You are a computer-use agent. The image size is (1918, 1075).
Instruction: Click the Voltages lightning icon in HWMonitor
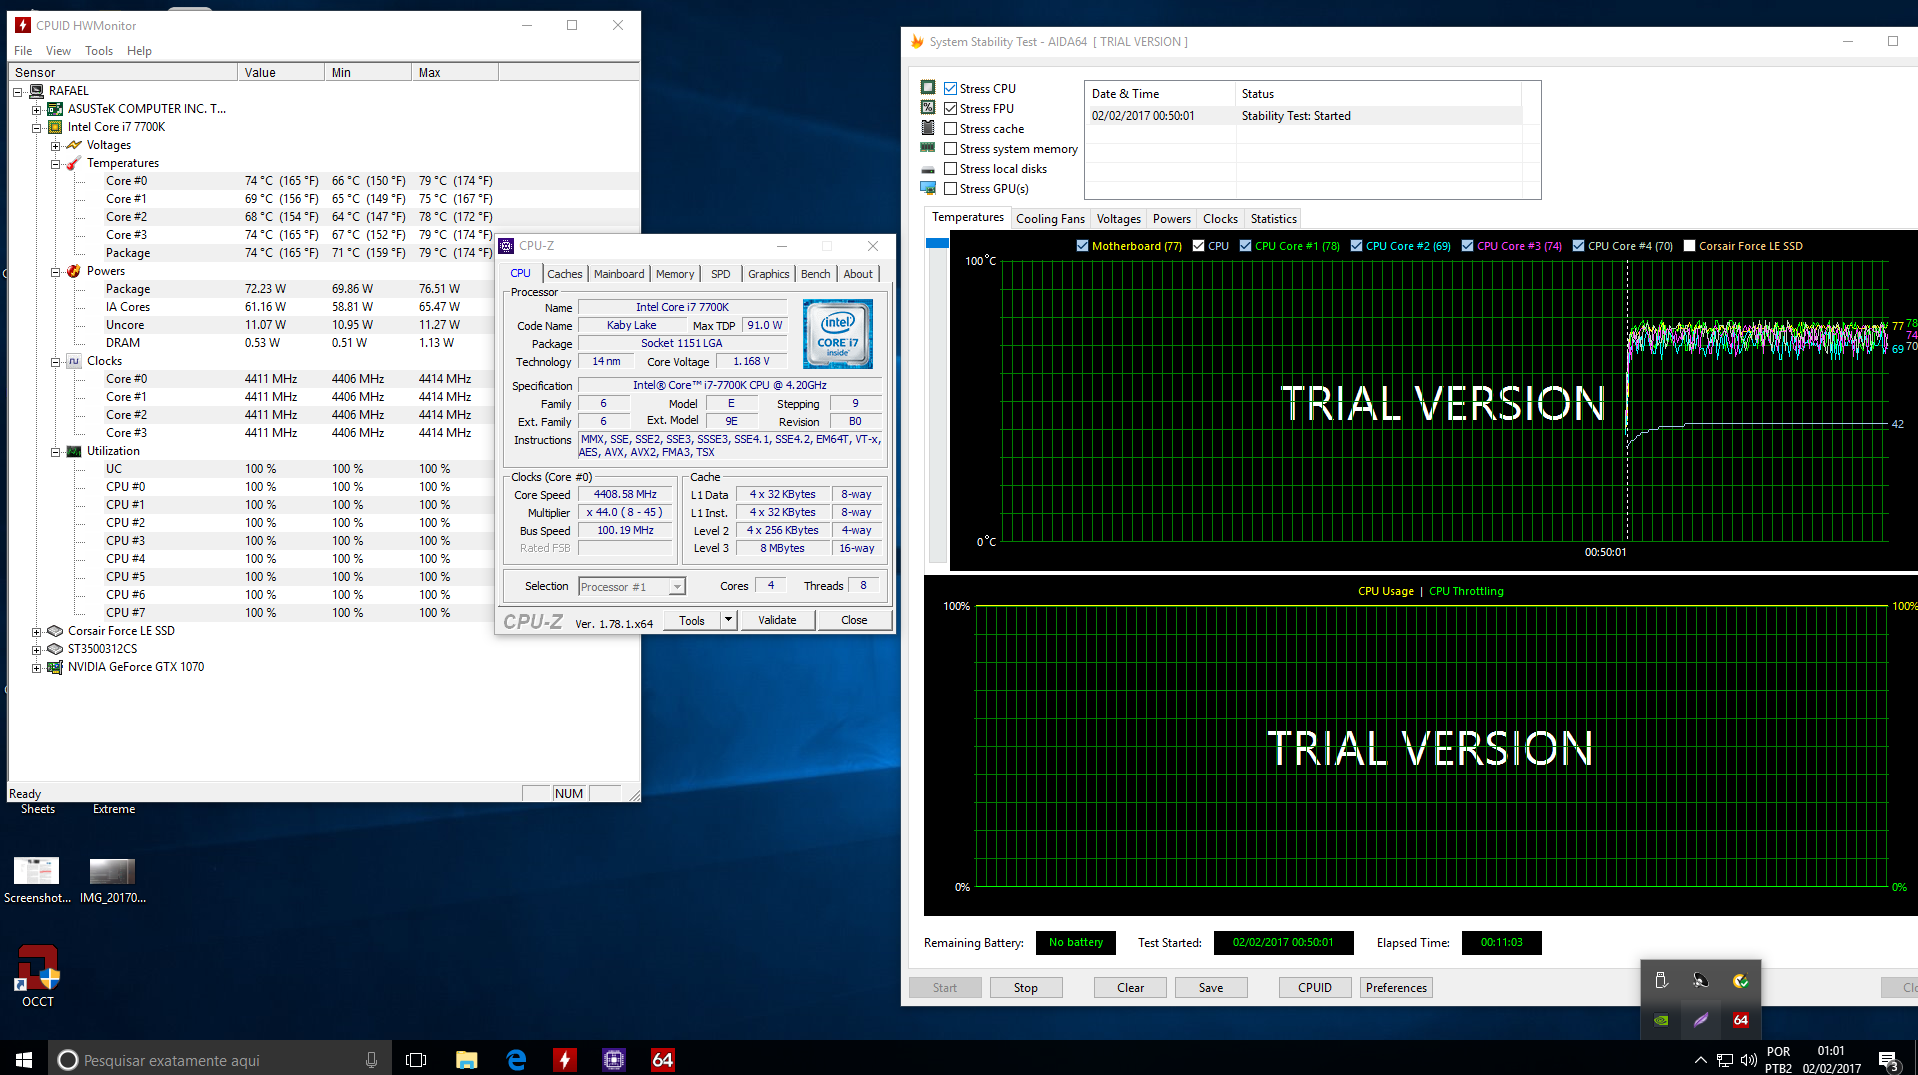(73, 145)
